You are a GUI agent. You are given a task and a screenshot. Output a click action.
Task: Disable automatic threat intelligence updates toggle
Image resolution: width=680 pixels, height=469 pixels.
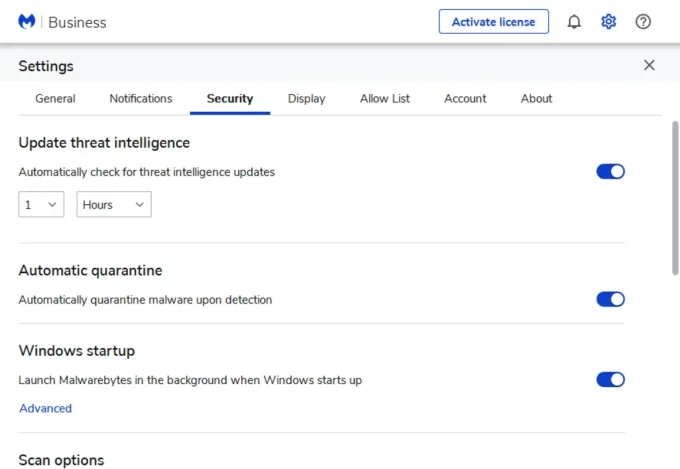[x=610, y=172]
